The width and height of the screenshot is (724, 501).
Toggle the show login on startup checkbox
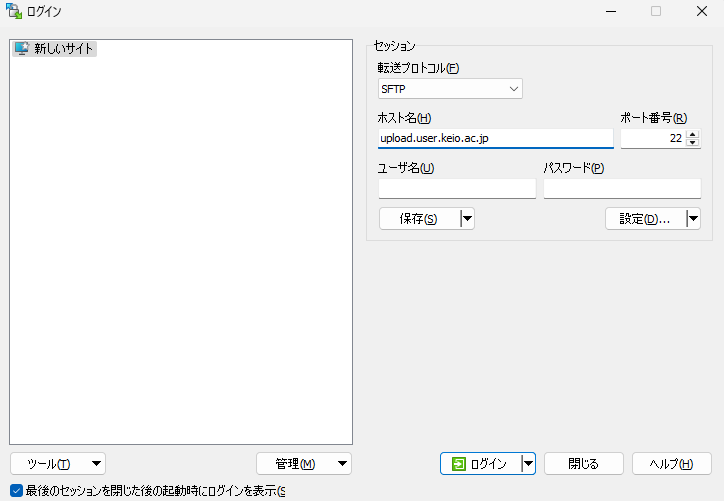16,491
